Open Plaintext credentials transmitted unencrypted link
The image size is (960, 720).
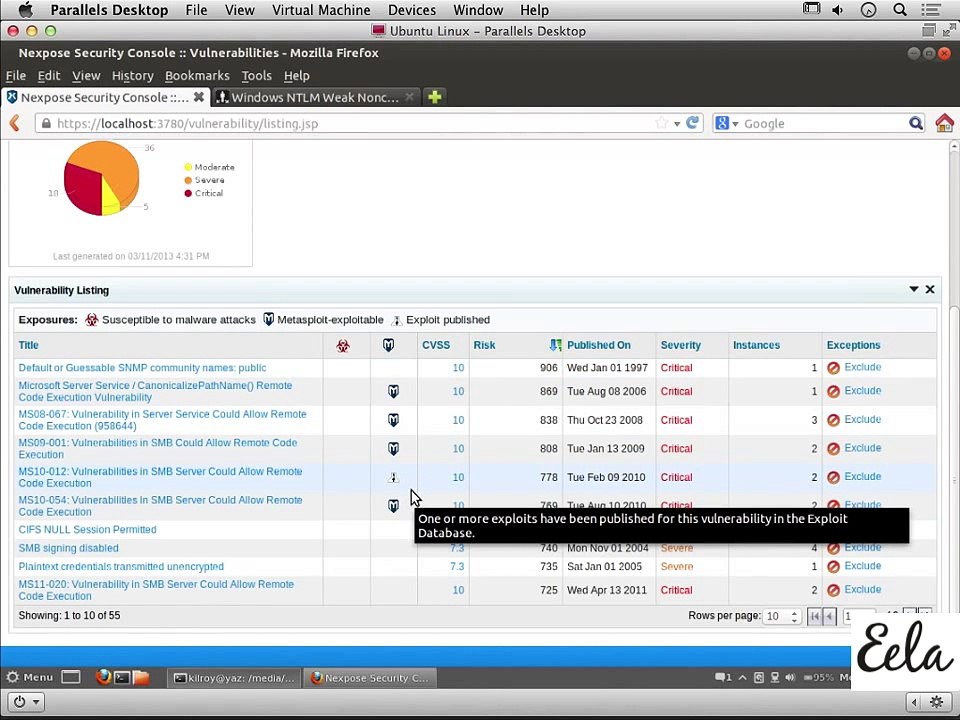click(121, 566)
